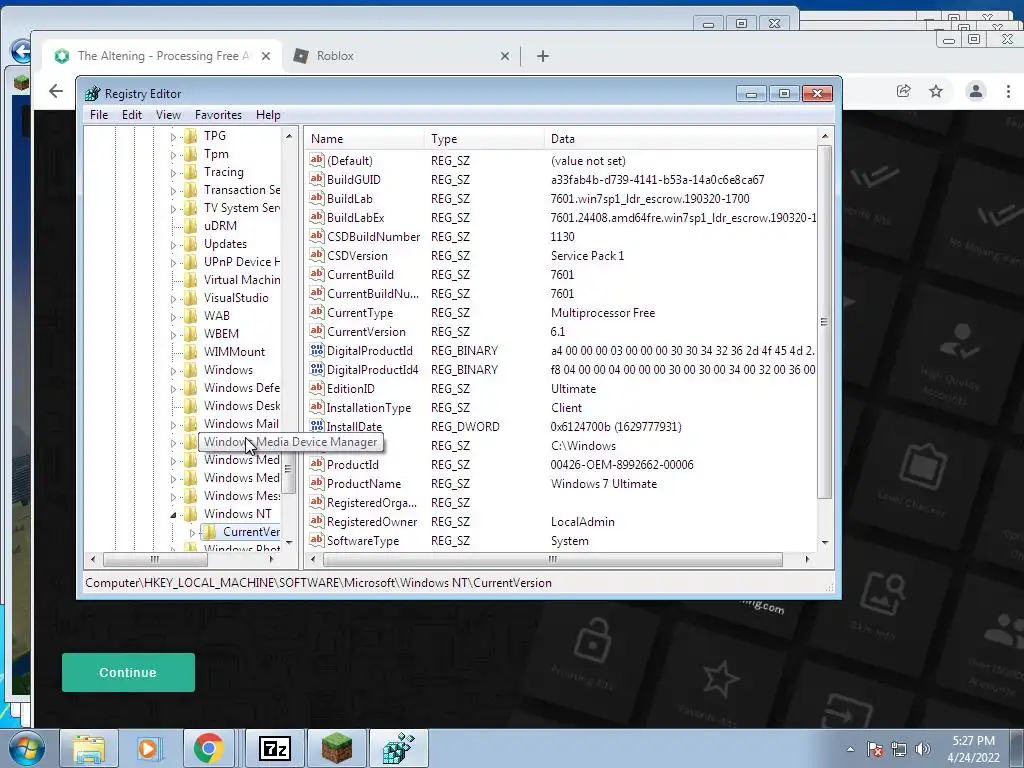Close The Altening browser tab
1024x768 pixels.
point(266,56)
